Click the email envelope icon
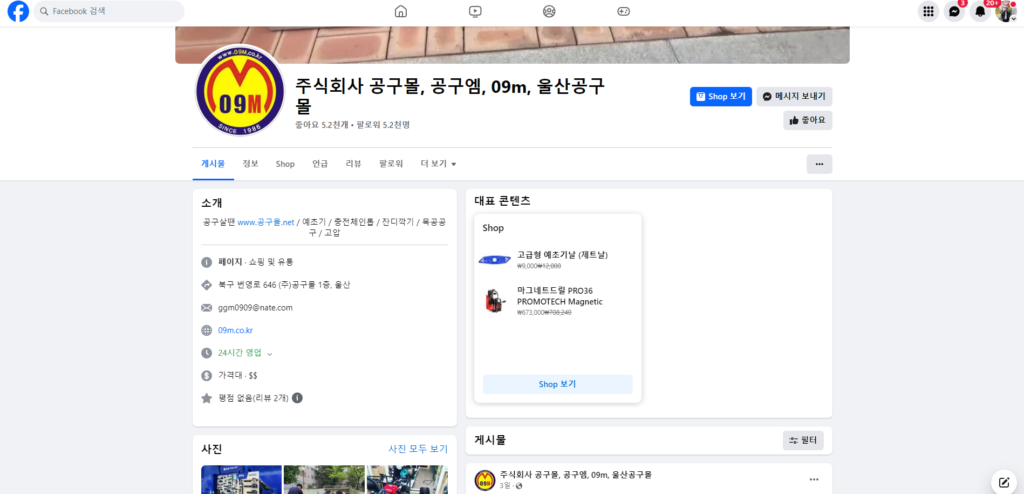The height and width of the screenshot is (494, 1024). [x=206, y=308]
